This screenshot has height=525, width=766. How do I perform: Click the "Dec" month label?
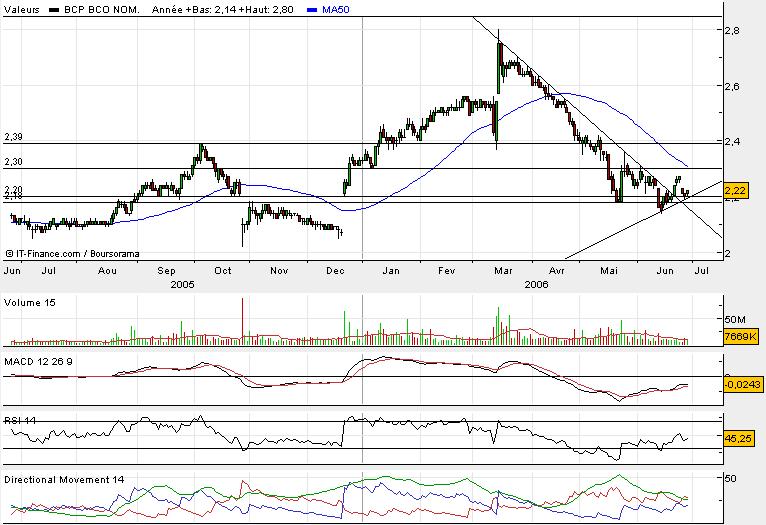(x=335, y=271)
